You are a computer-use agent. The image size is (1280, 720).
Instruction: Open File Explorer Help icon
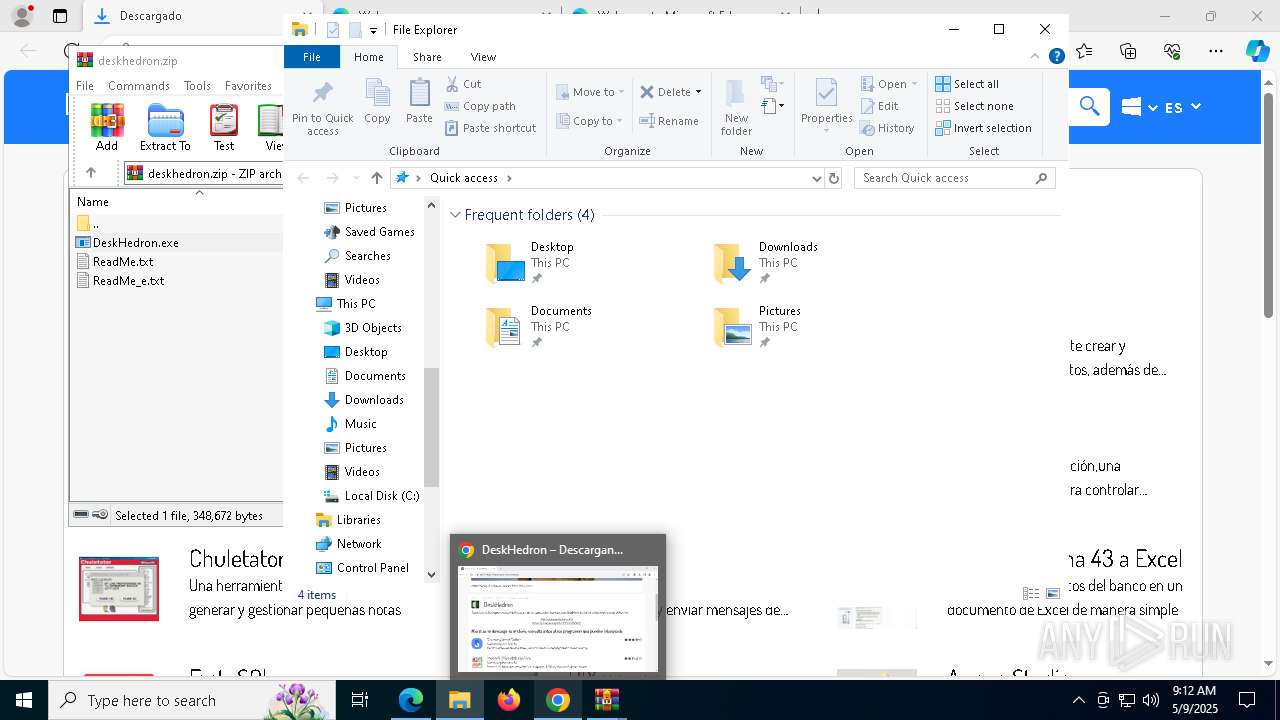point(1056,57)
